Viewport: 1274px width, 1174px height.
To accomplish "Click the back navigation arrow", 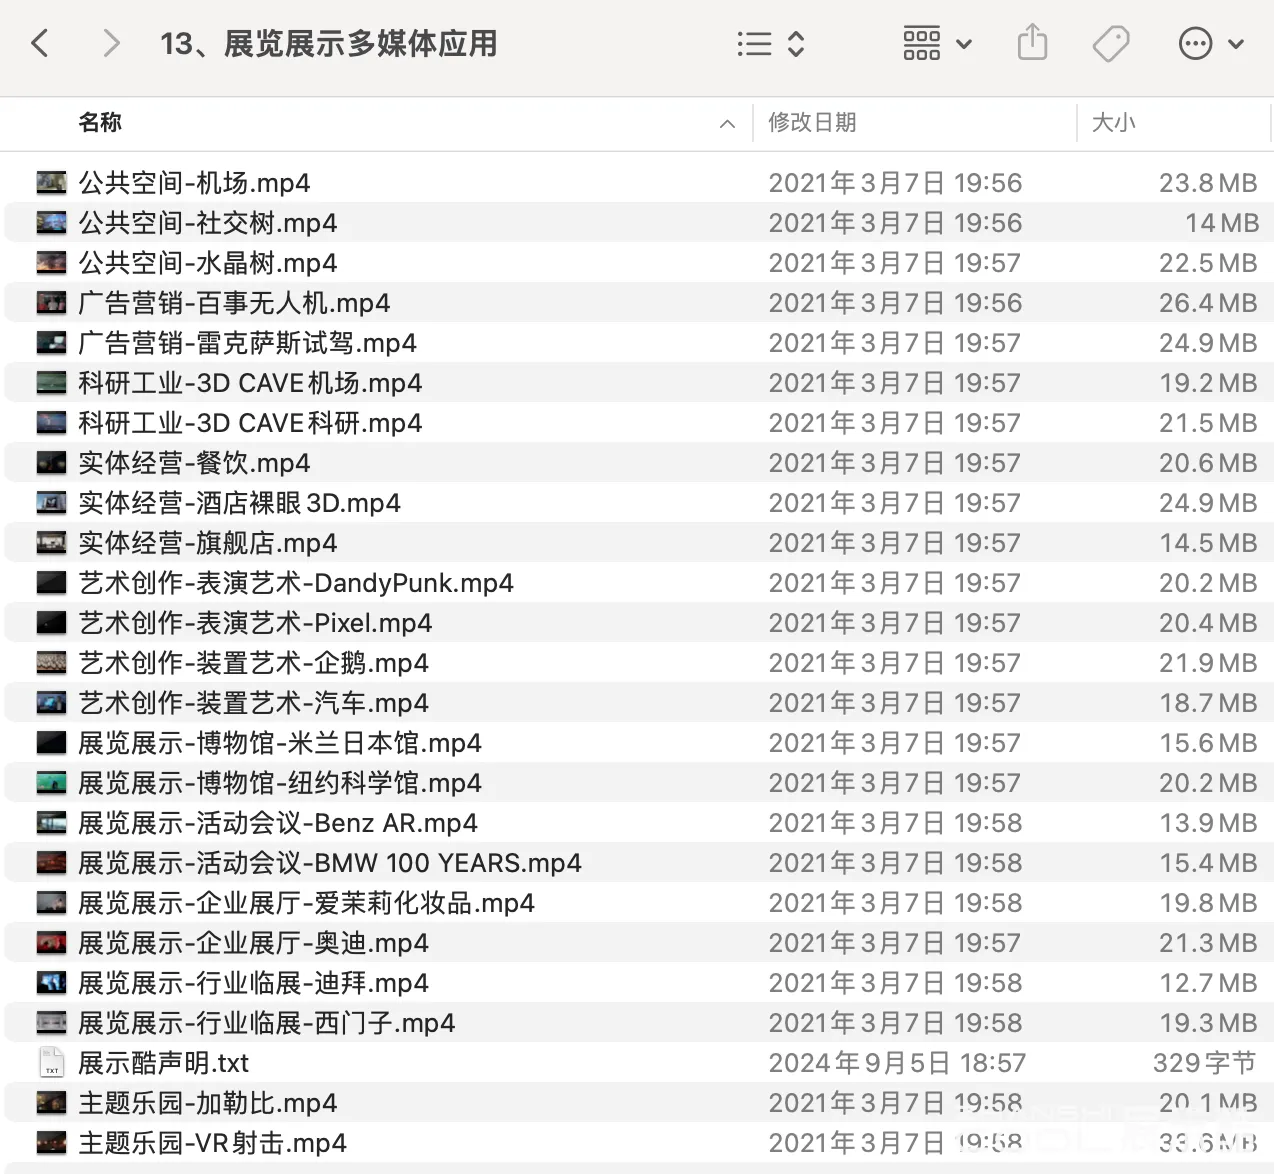I will click(40, 43).
